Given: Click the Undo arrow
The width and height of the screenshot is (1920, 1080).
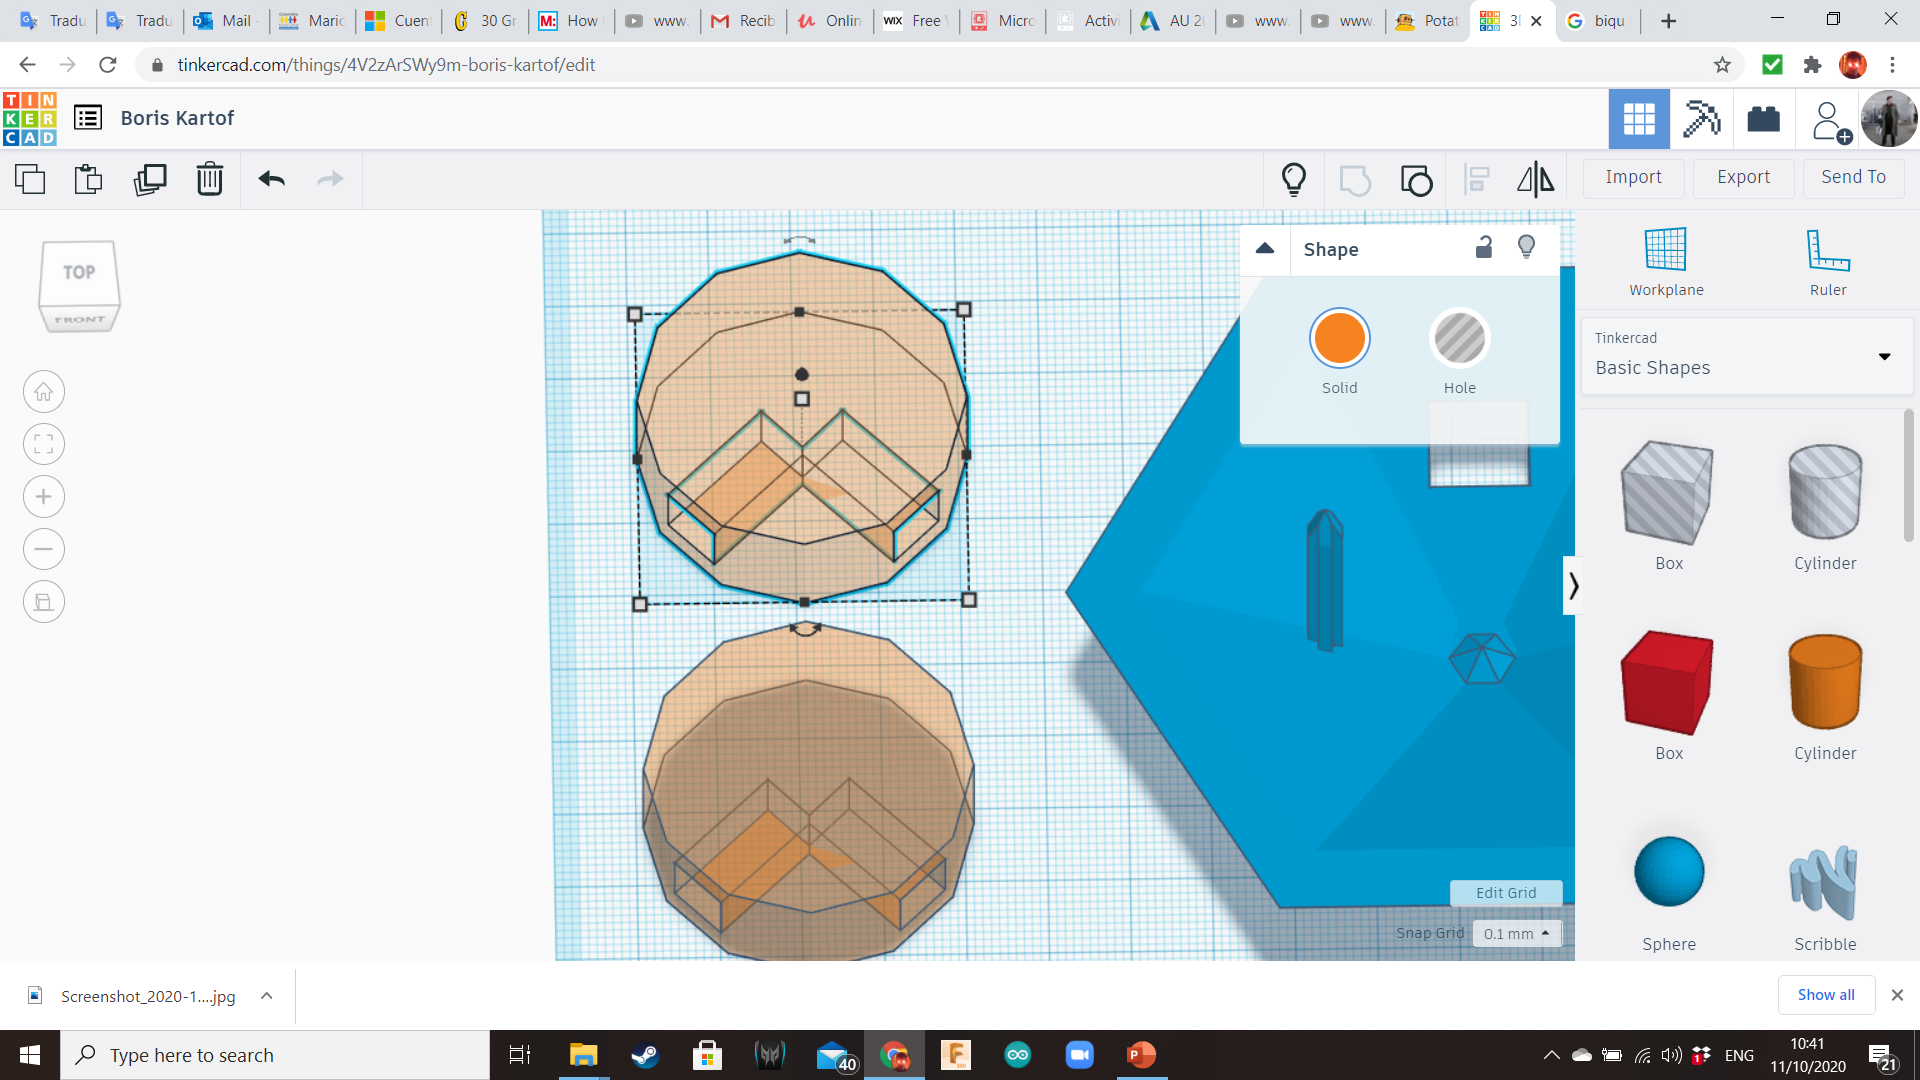Looking at the screenshot, I should point(271,179).
